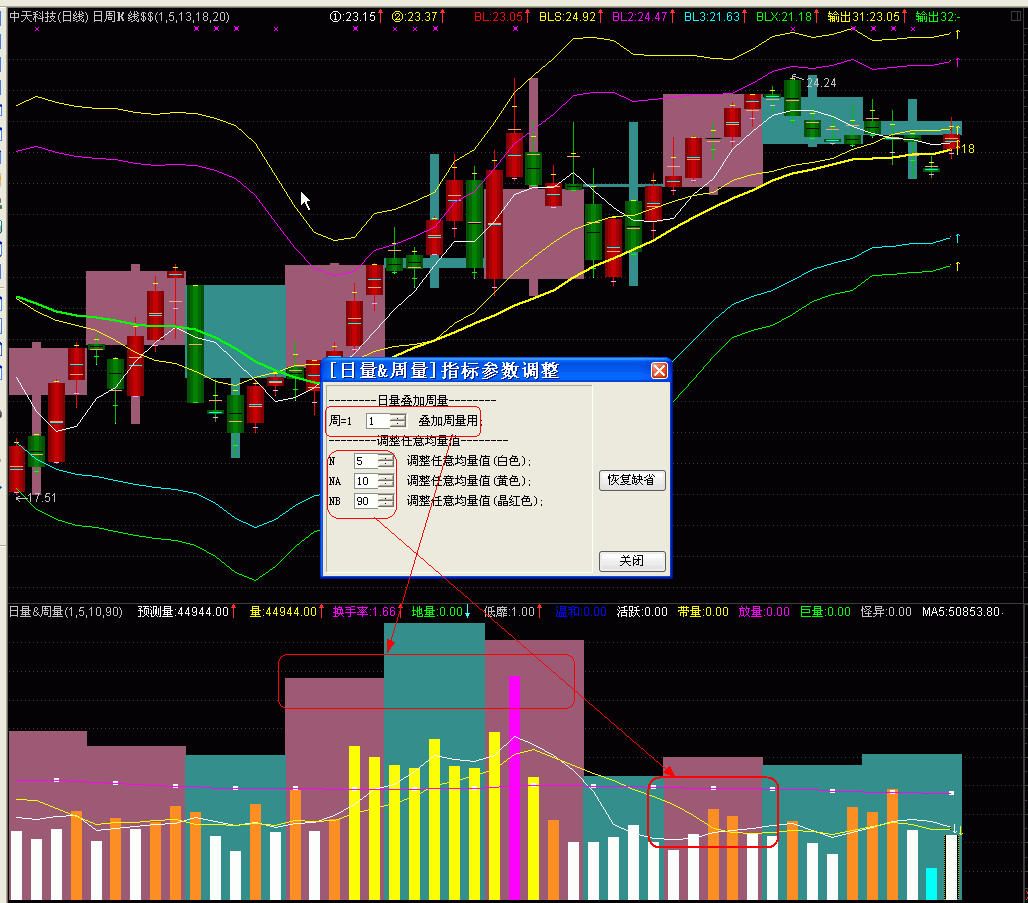Click the 活跃:0.00 label
This screenshot has width=1028, height=903.
[642, 612]
